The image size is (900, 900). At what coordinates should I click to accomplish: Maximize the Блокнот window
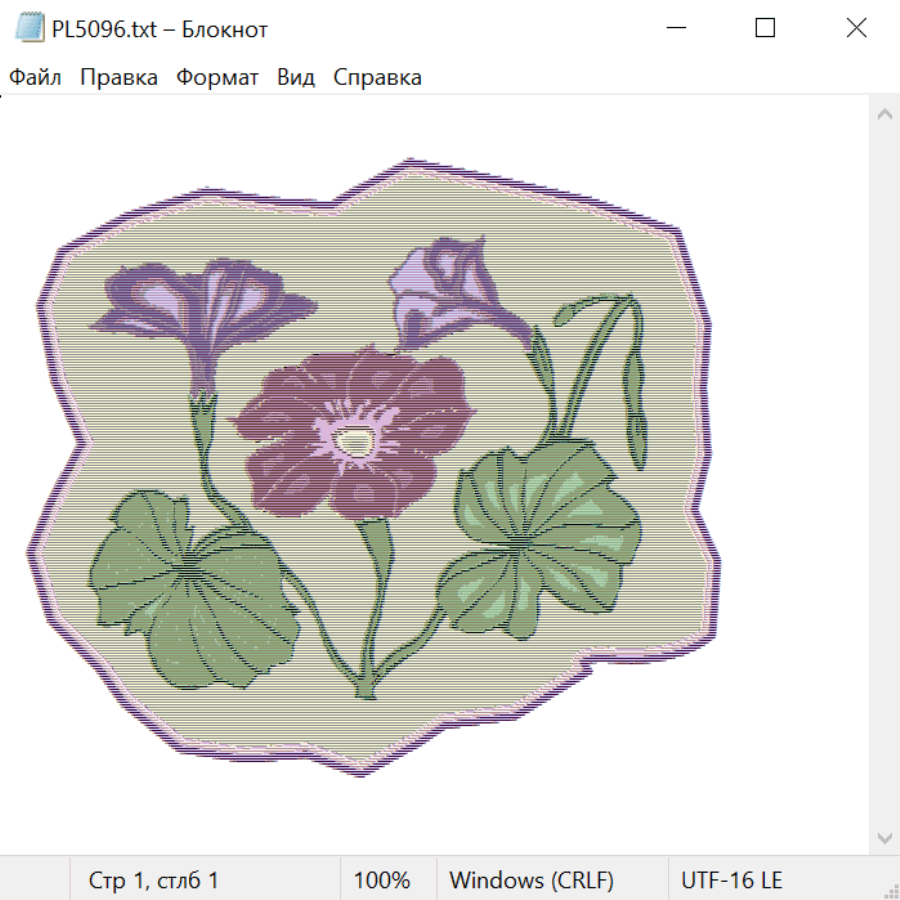(x=765, y=29)
